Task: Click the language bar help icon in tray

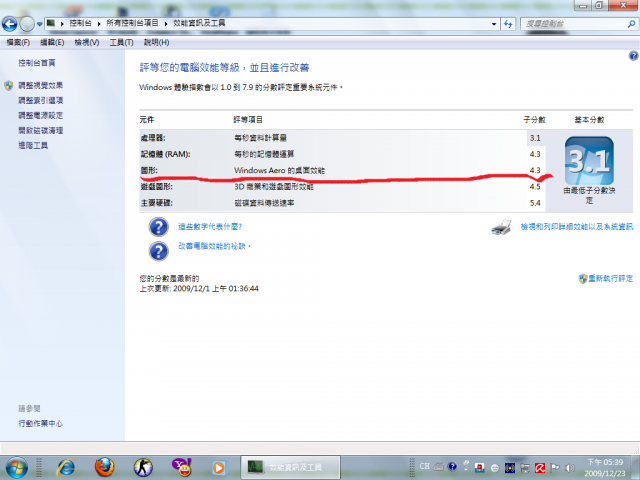Action: pos(452,466)
